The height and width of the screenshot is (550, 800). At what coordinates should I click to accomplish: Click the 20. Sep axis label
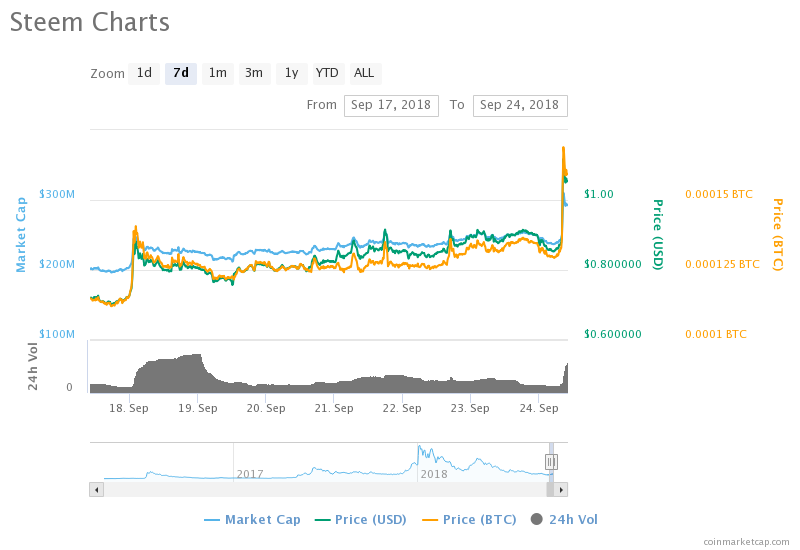coord(266,408)
